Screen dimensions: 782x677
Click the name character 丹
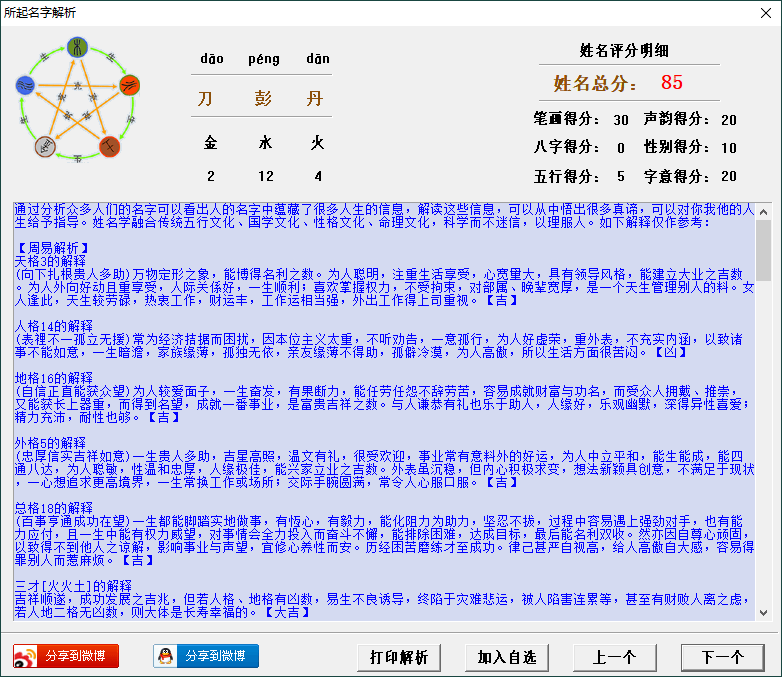316,99
